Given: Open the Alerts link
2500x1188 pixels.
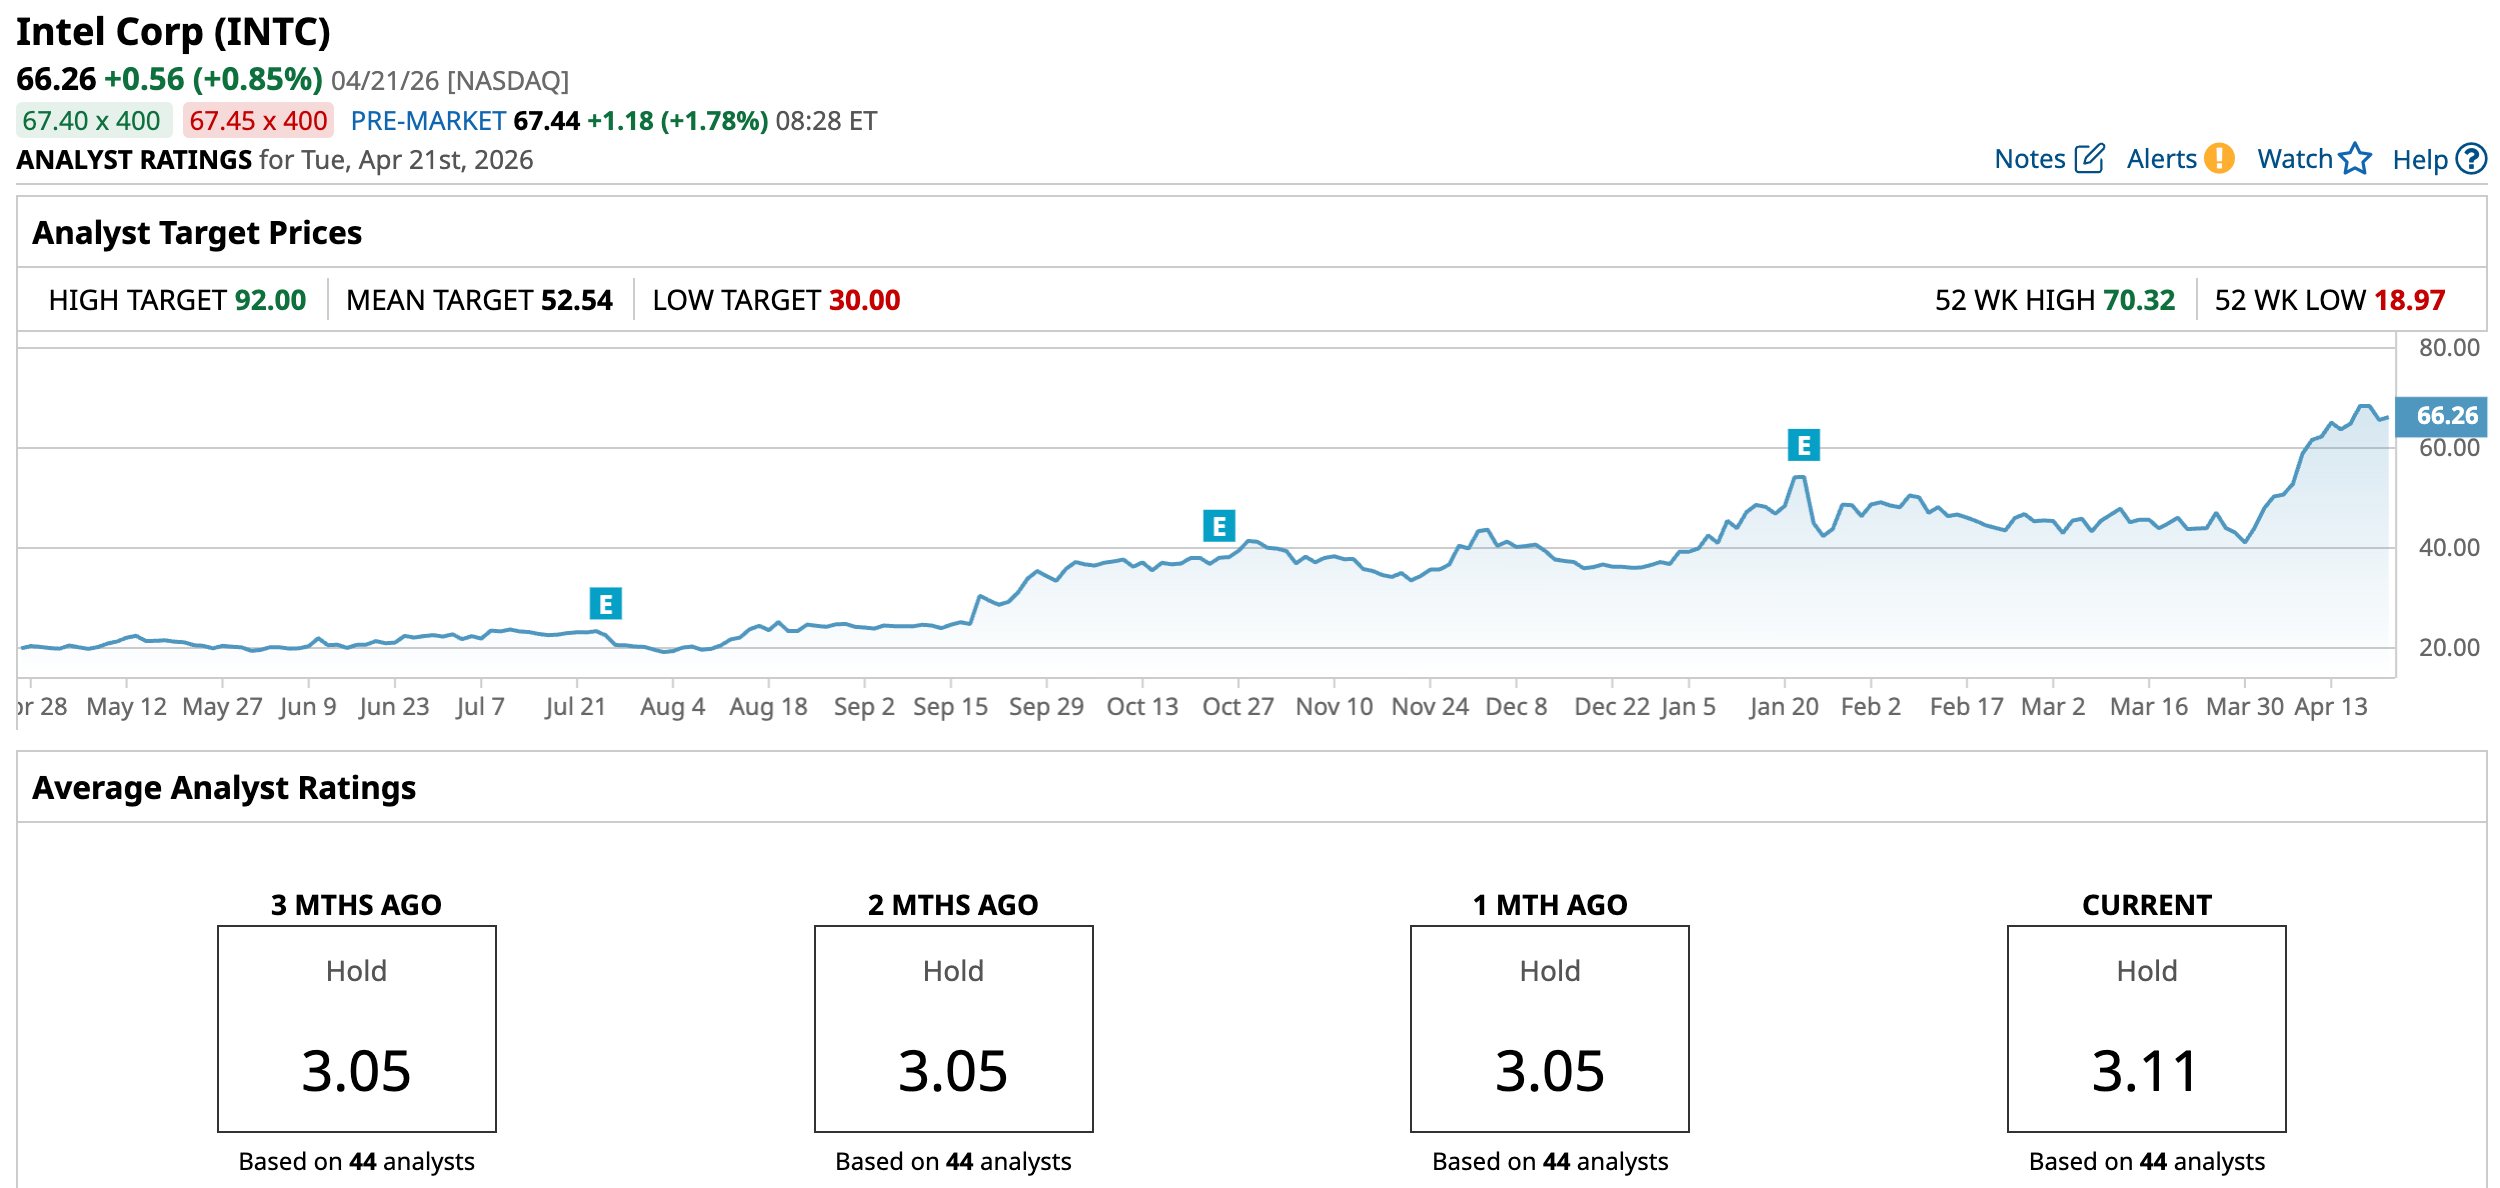Looking at the screenshot, I should point(2160,159).
